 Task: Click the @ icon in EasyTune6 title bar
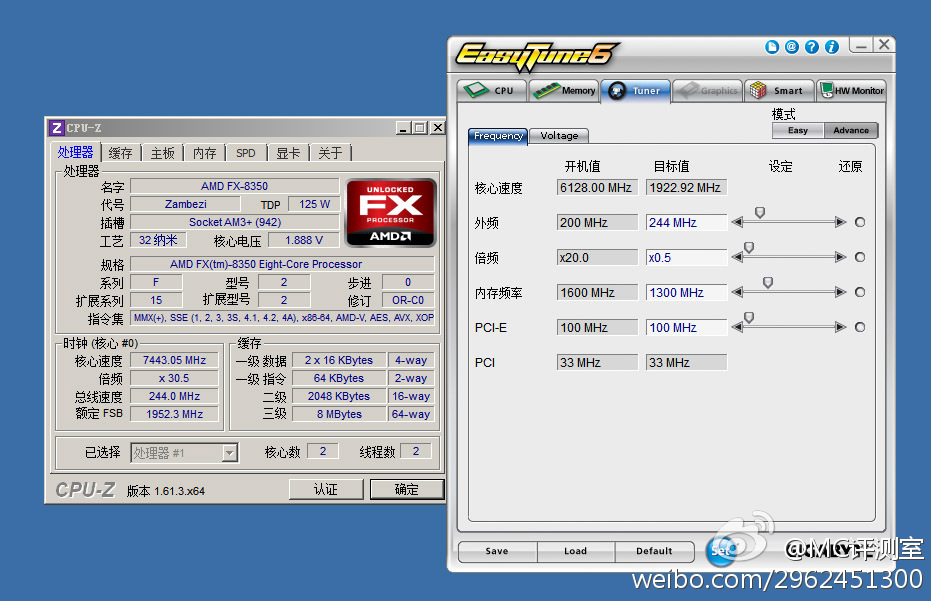(x=791, y=47)
